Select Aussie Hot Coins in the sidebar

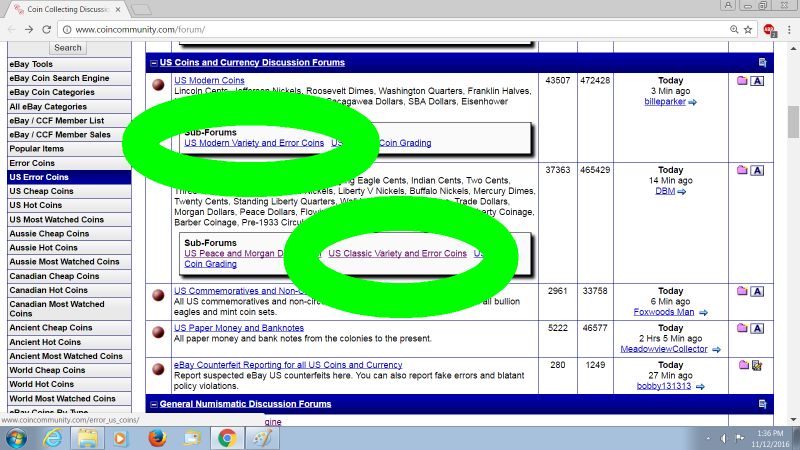pos(69,247)
